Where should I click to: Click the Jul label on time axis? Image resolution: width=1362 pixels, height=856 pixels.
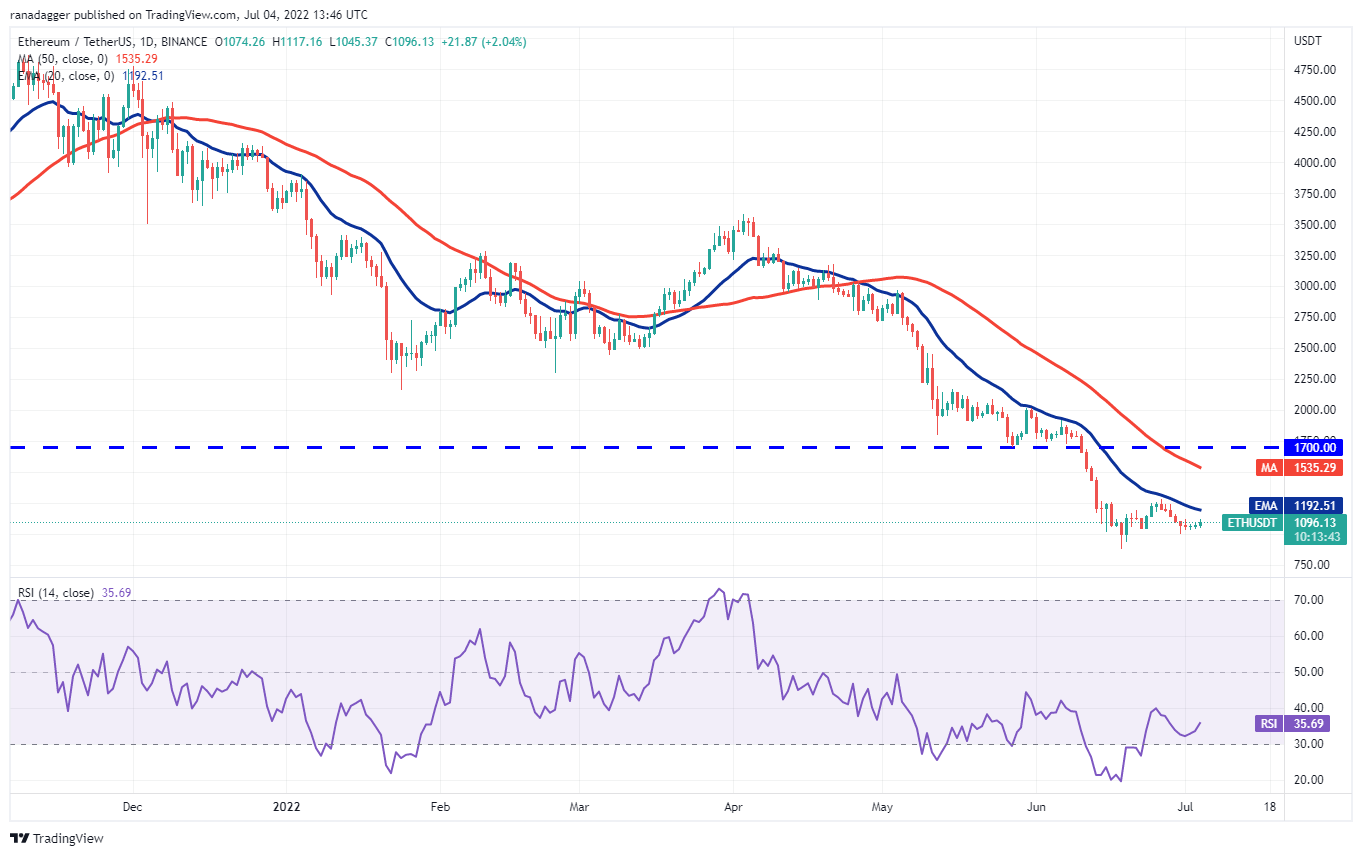click(1184, 806)
